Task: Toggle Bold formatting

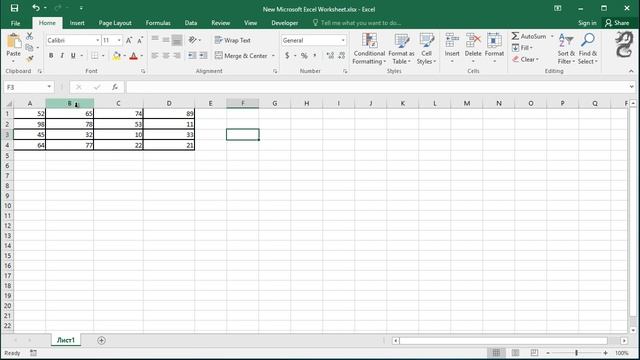Action: [51, 56]
